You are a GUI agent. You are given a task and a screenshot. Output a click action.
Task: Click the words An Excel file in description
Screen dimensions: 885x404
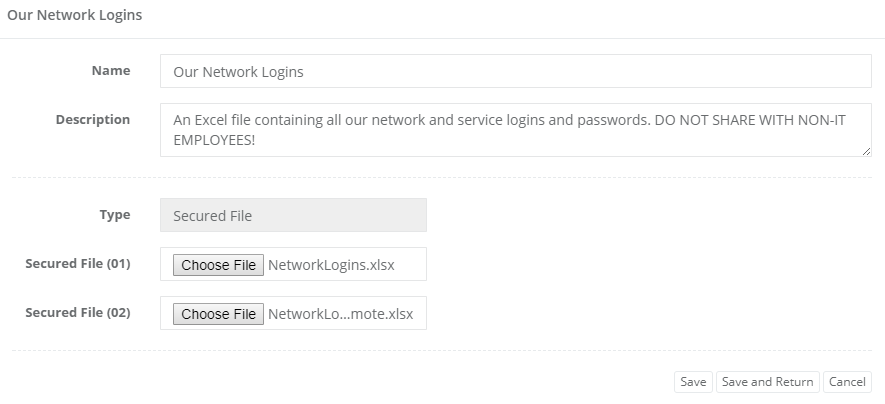(211, 120)
